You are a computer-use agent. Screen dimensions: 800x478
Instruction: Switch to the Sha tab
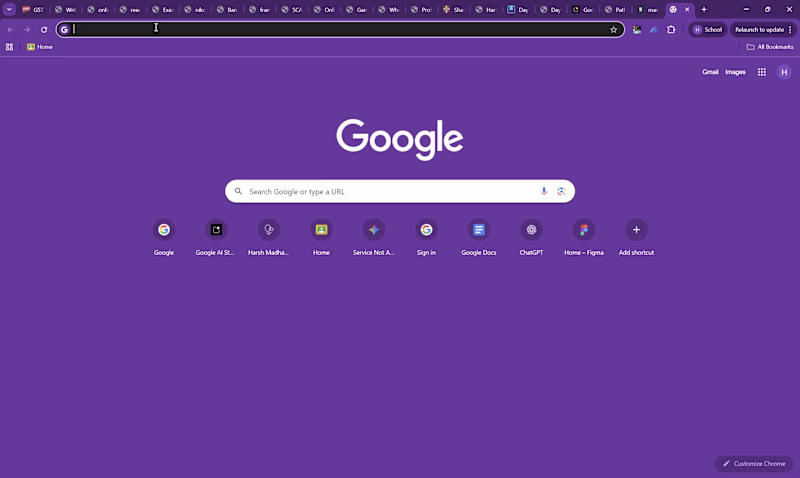coord(454,9)
